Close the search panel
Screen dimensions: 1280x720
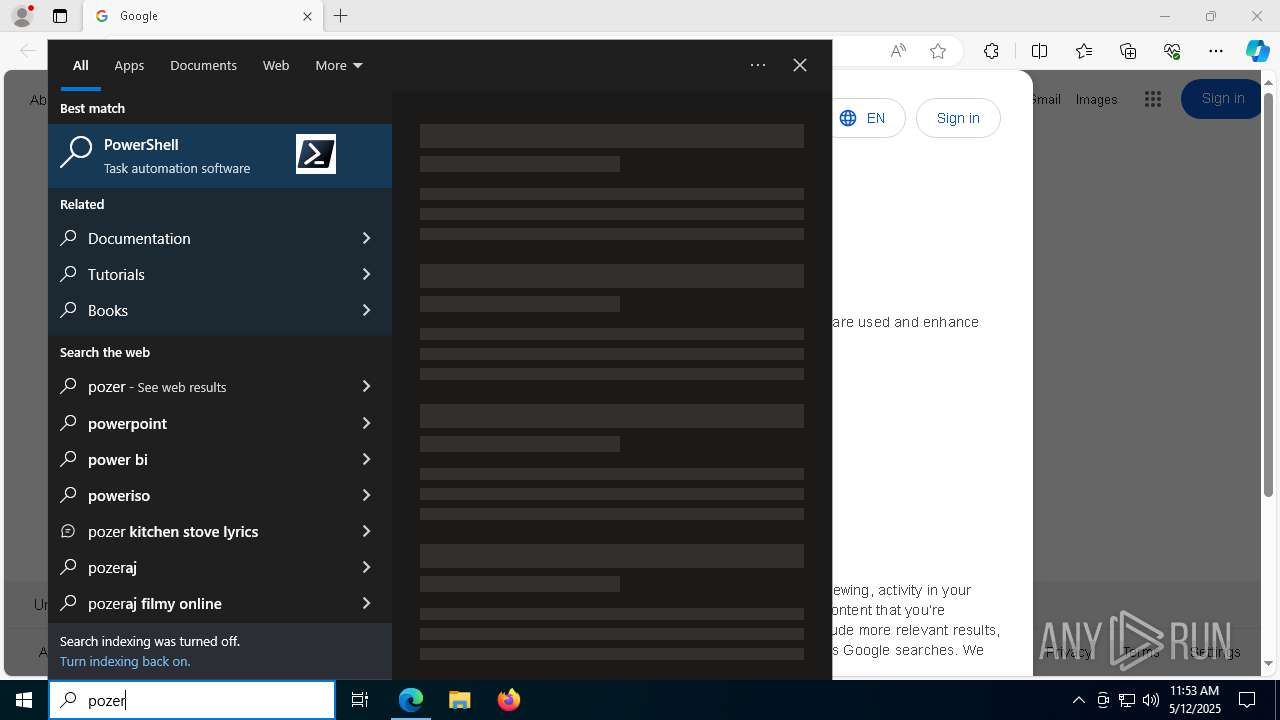[800, 65]
